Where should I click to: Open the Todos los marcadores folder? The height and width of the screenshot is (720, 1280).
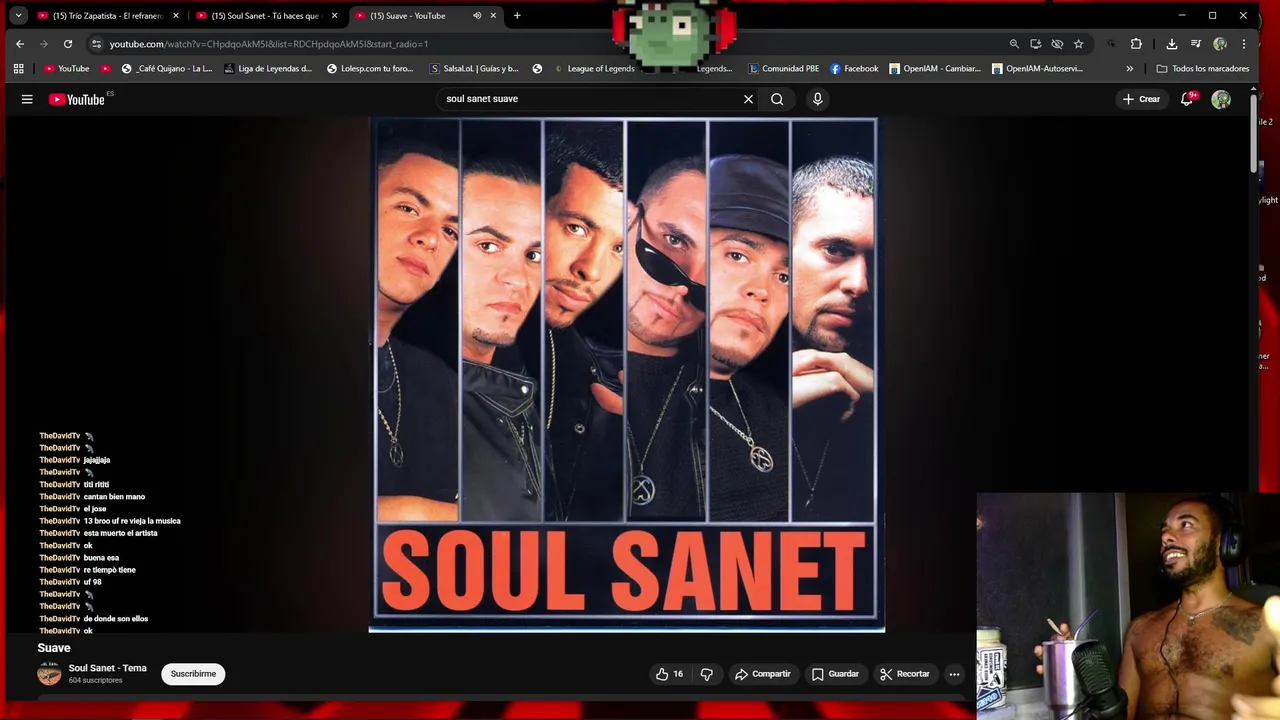click(1203, 69)
